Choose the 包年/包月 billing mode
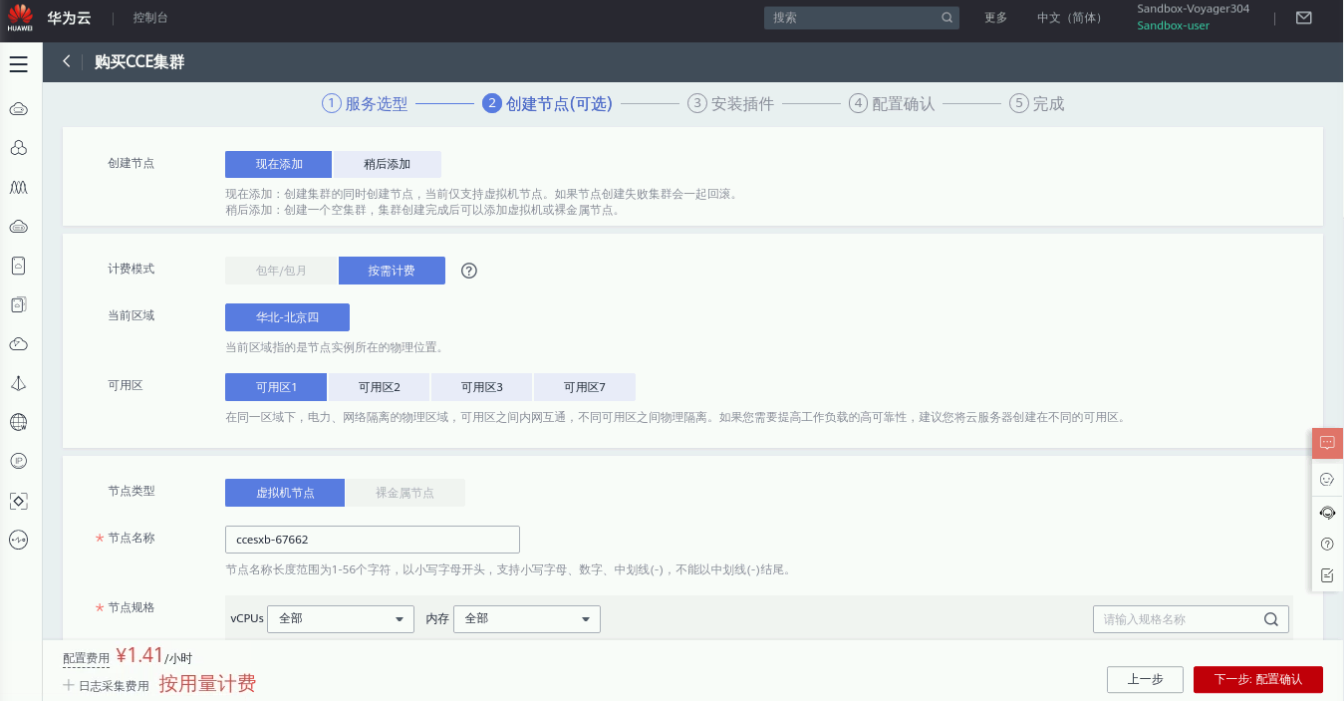Image resolution: width=1344 pixels, height=701 pixels. 281,271
